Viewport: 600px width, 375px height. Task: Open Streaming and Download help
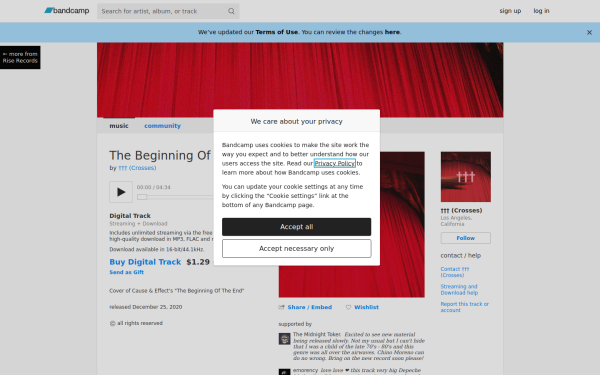(x=459, y=290)
